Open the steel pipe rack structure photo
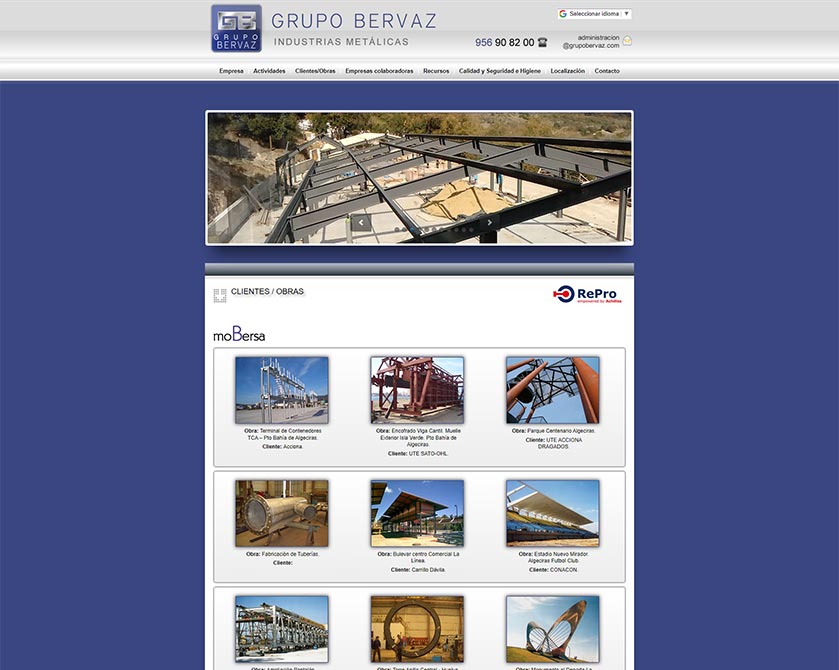This screenshot has width=839, height=670. pyautogui.click(x=282, y=629)
